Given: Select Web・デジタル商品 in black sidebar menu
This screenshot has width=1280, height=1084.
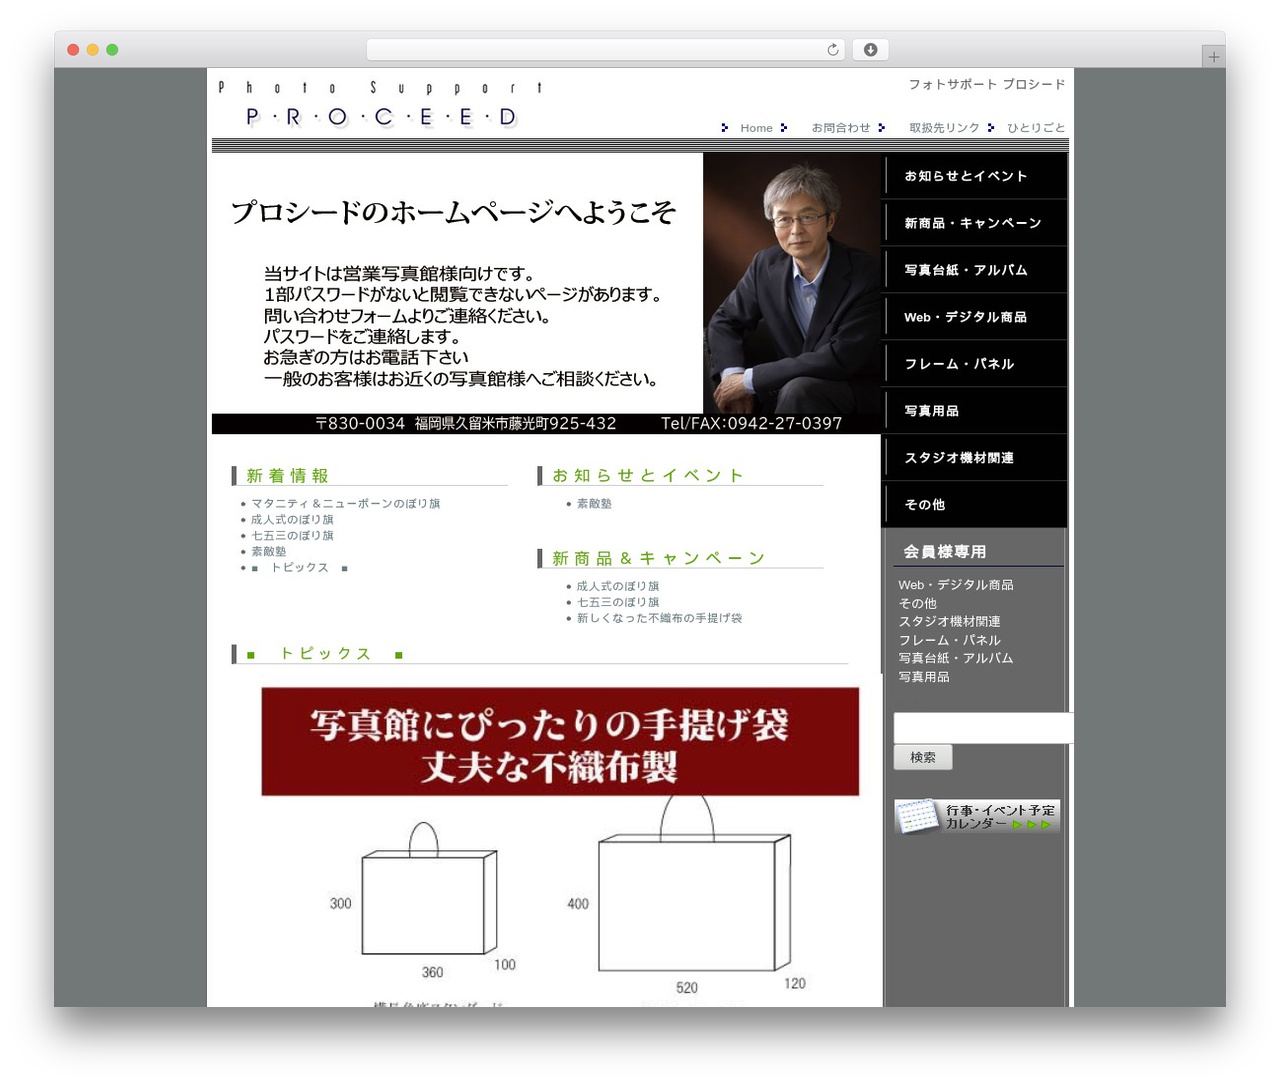Looking at the screenshot, I should tap(974, 317).
